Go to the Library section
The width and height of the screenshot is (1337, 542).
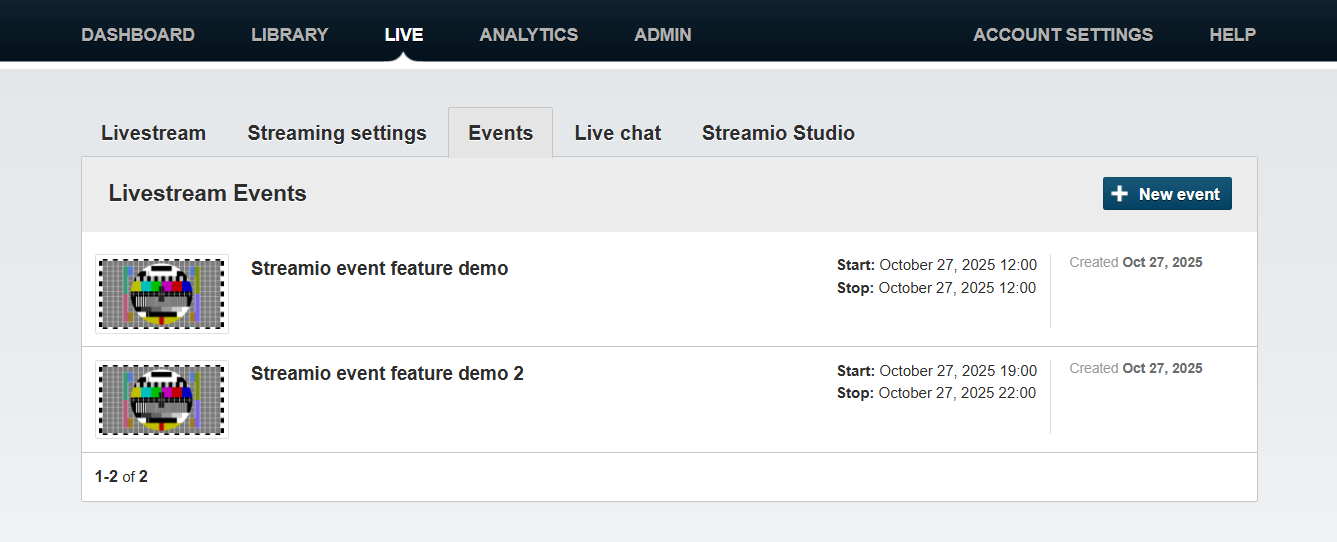click(x=289, y=34)
